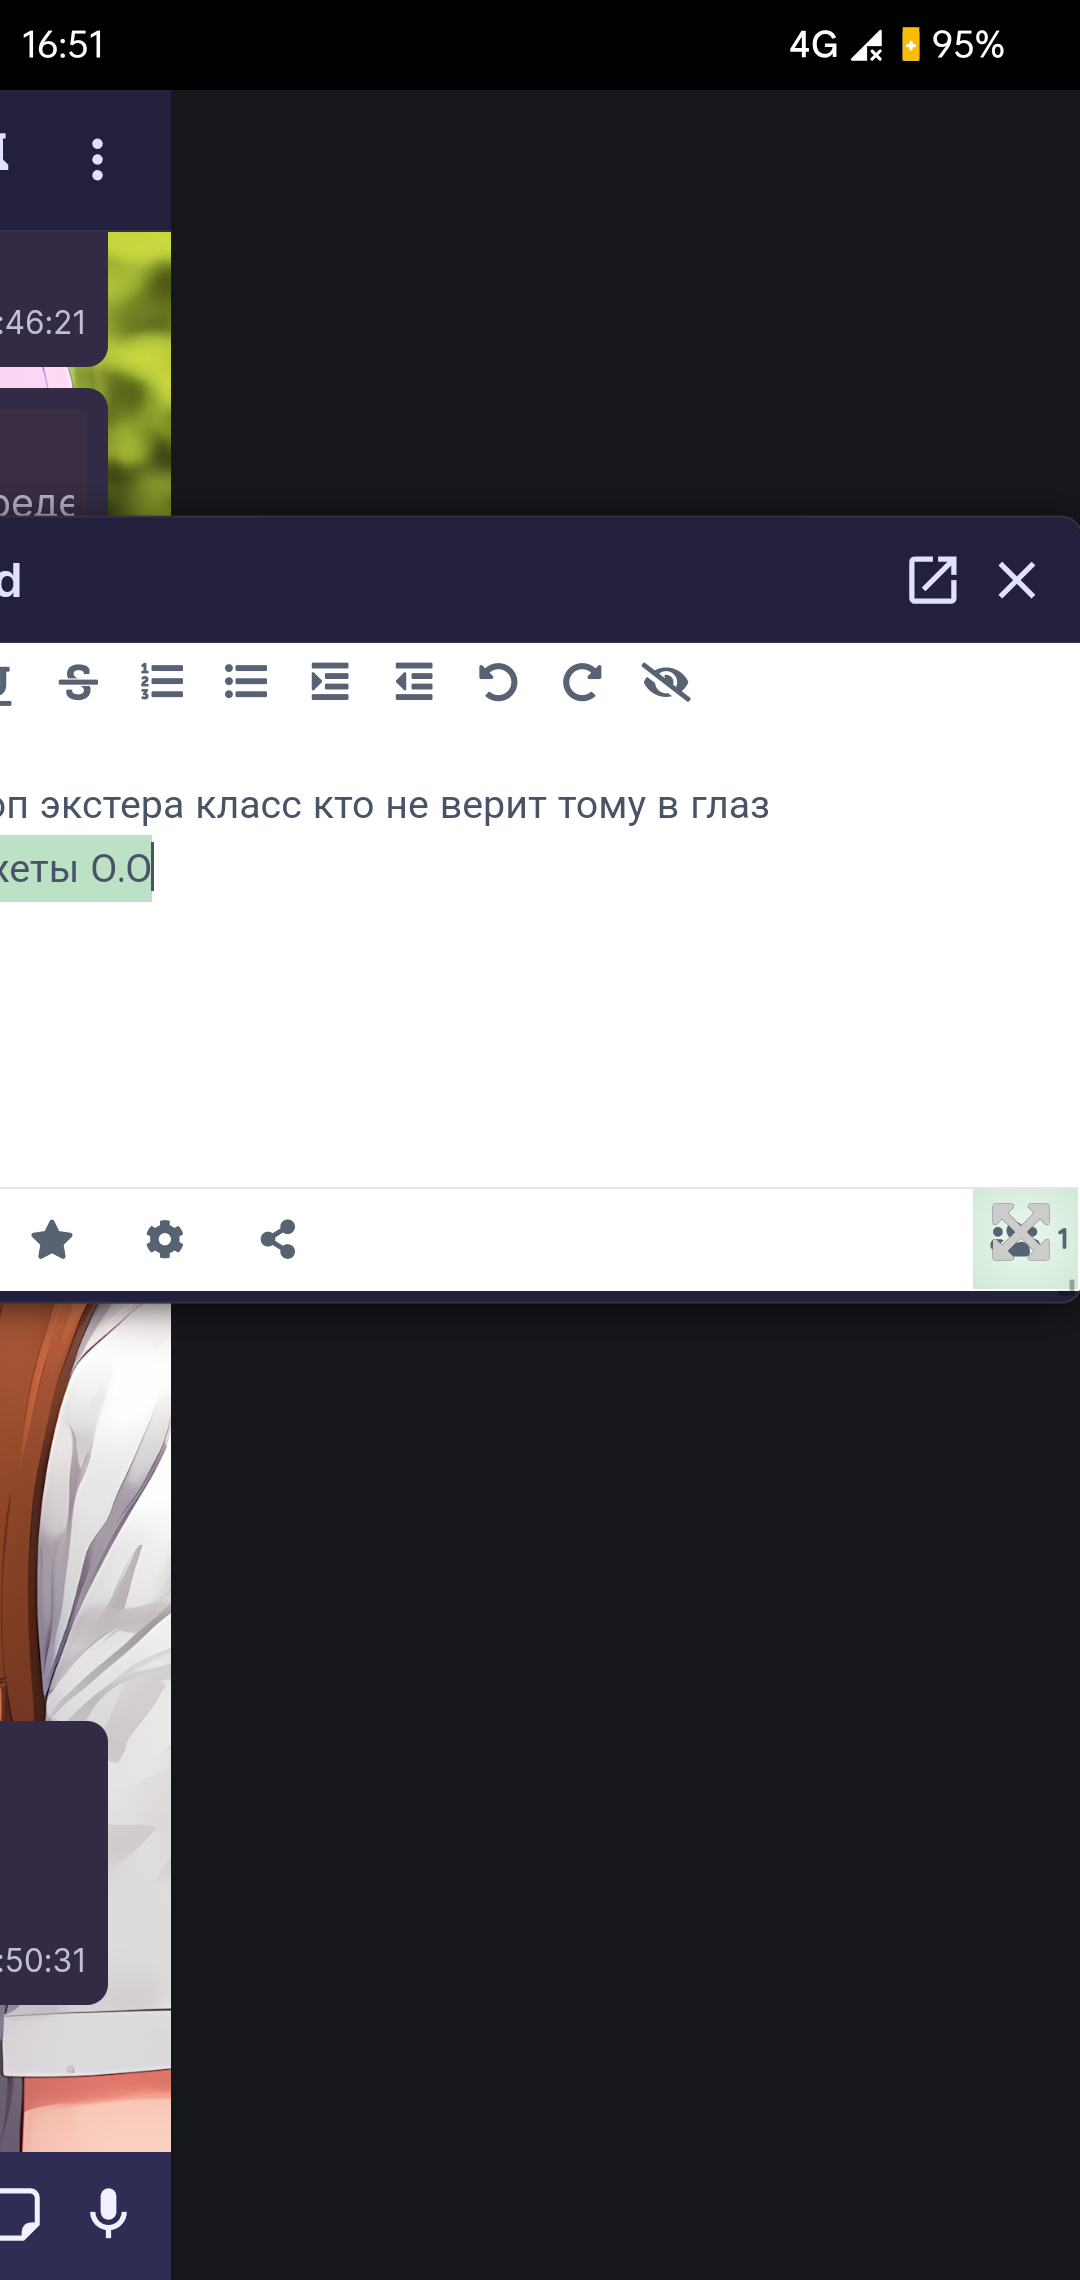
Task: Open the sticker picker icon
Action: [20, 2214]
